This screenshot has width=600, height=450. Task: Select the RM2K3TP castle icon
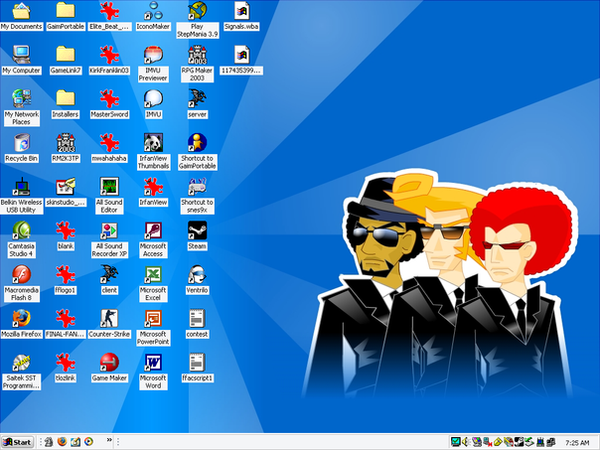point(65,143)
